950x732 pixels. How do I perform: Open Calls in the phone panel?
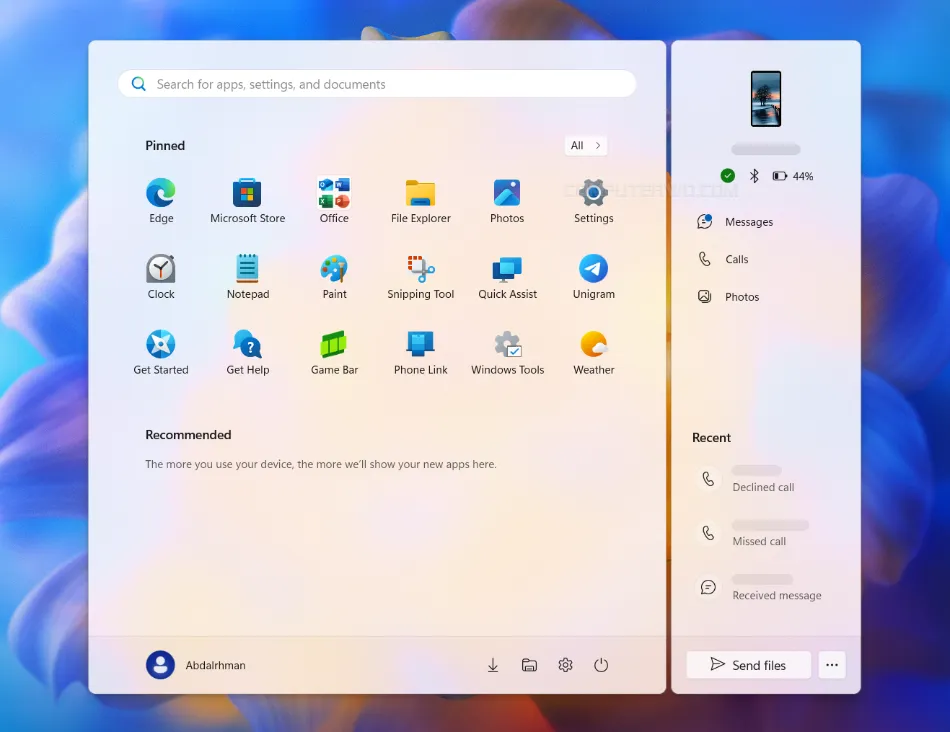click(x=723, y=259)
